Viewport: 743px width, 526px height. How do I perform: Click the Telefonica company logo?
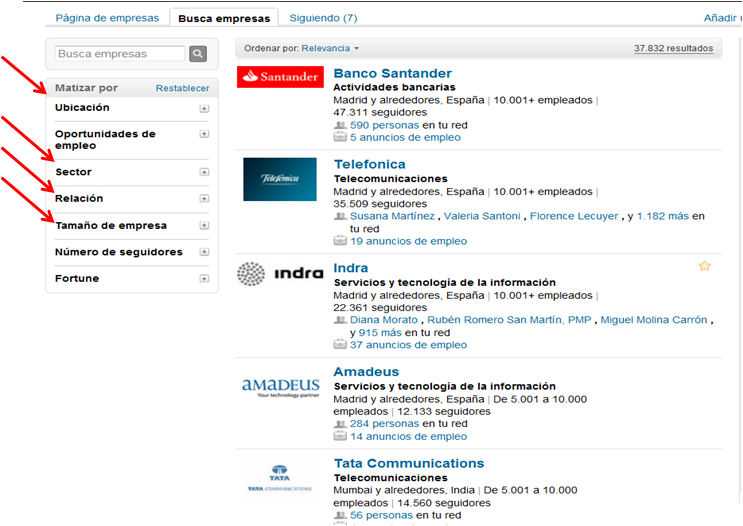point(280,179)
